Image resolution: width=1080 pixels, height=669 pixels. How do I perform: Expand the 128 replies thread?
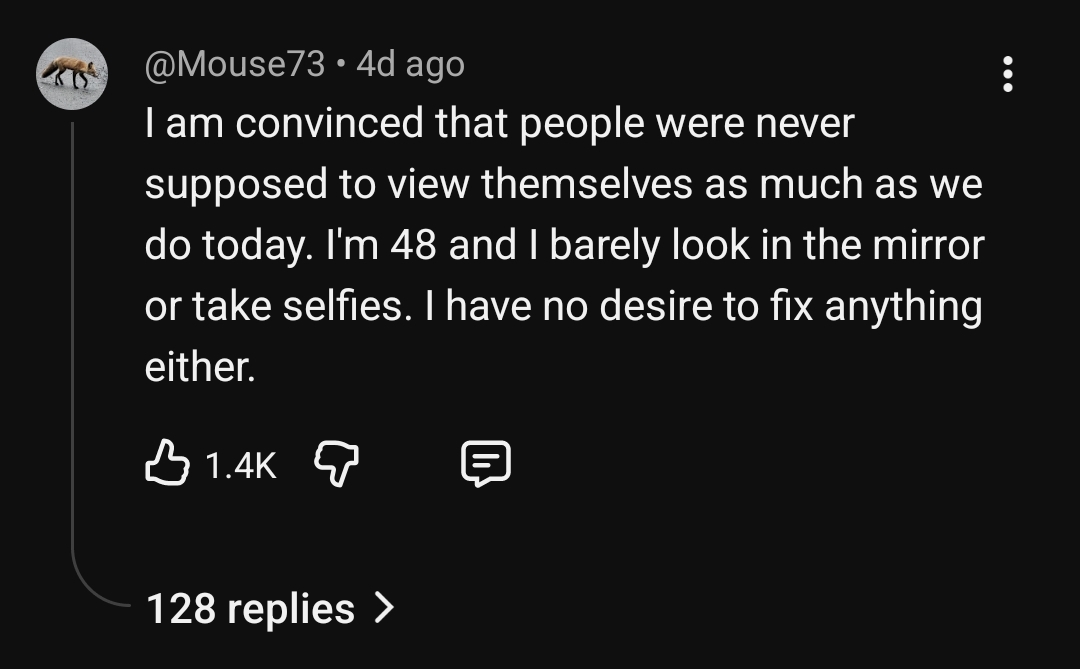point(270,608)
